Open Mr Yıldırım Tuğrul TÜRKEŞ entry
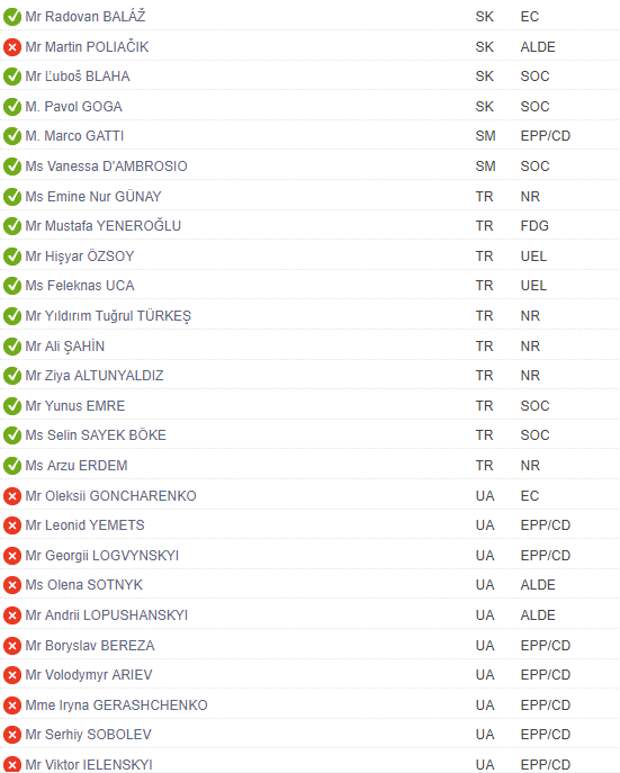This screenshot has height=773, width=620. point(108,316)
